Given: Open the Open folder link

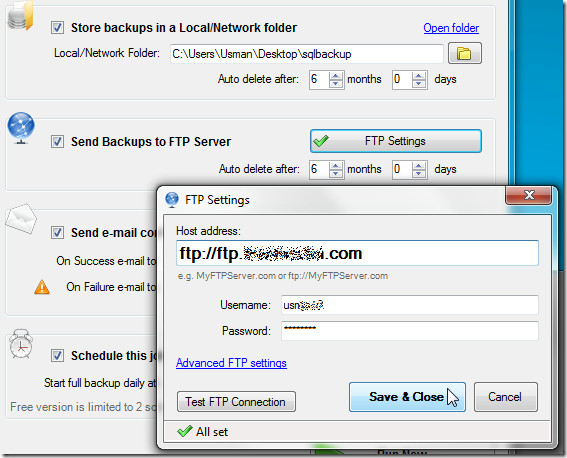Looking at the screenshot, I should point(451,28).
